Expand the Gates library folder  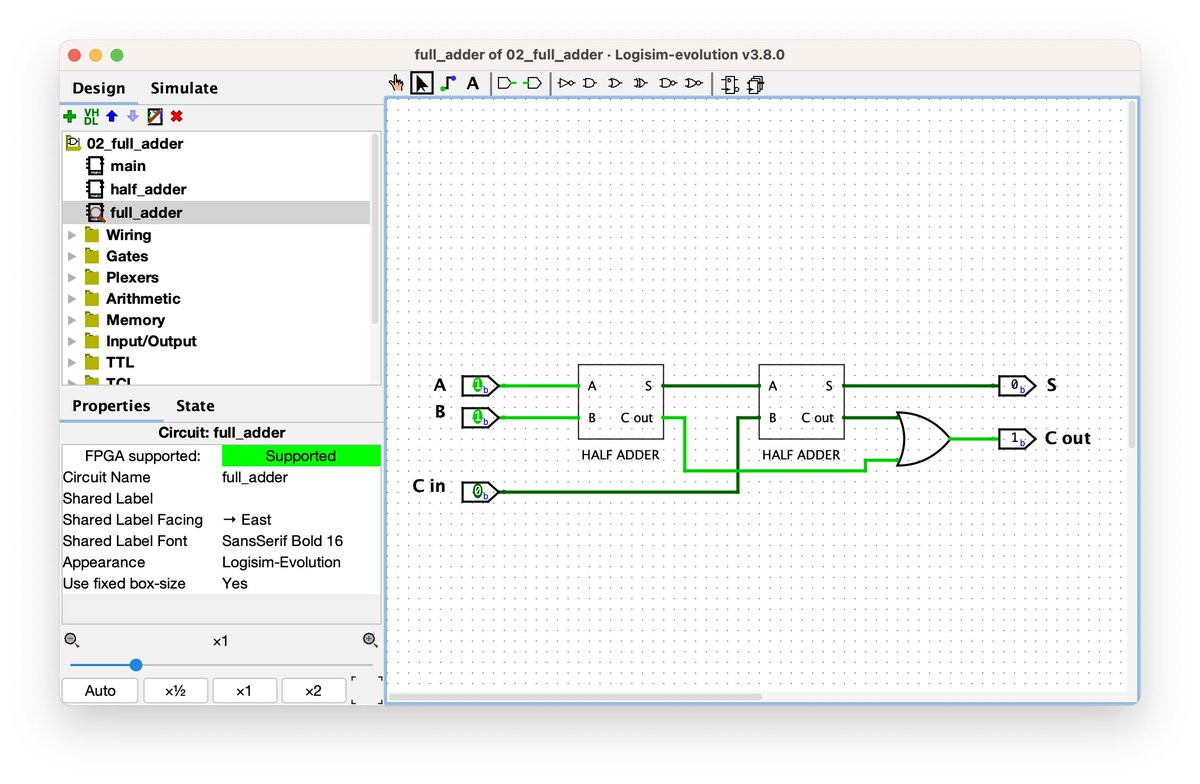(72, 256)
